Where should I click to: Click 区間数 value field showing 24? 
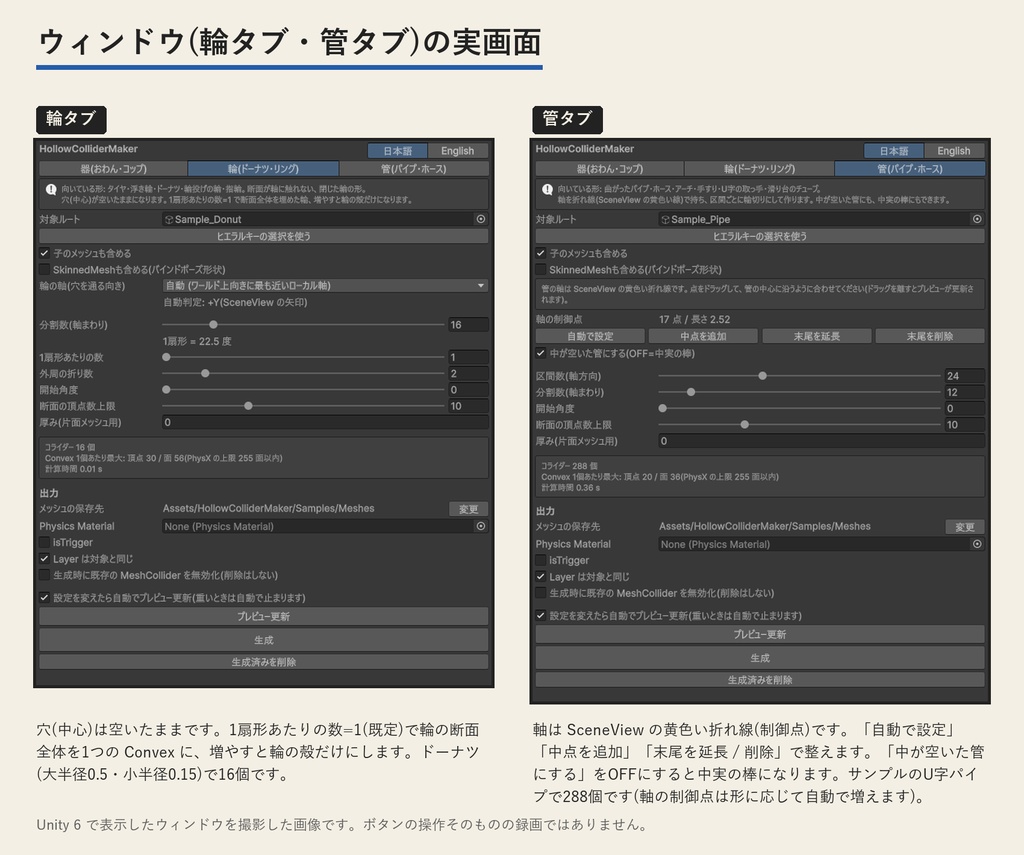coord(965,376)
